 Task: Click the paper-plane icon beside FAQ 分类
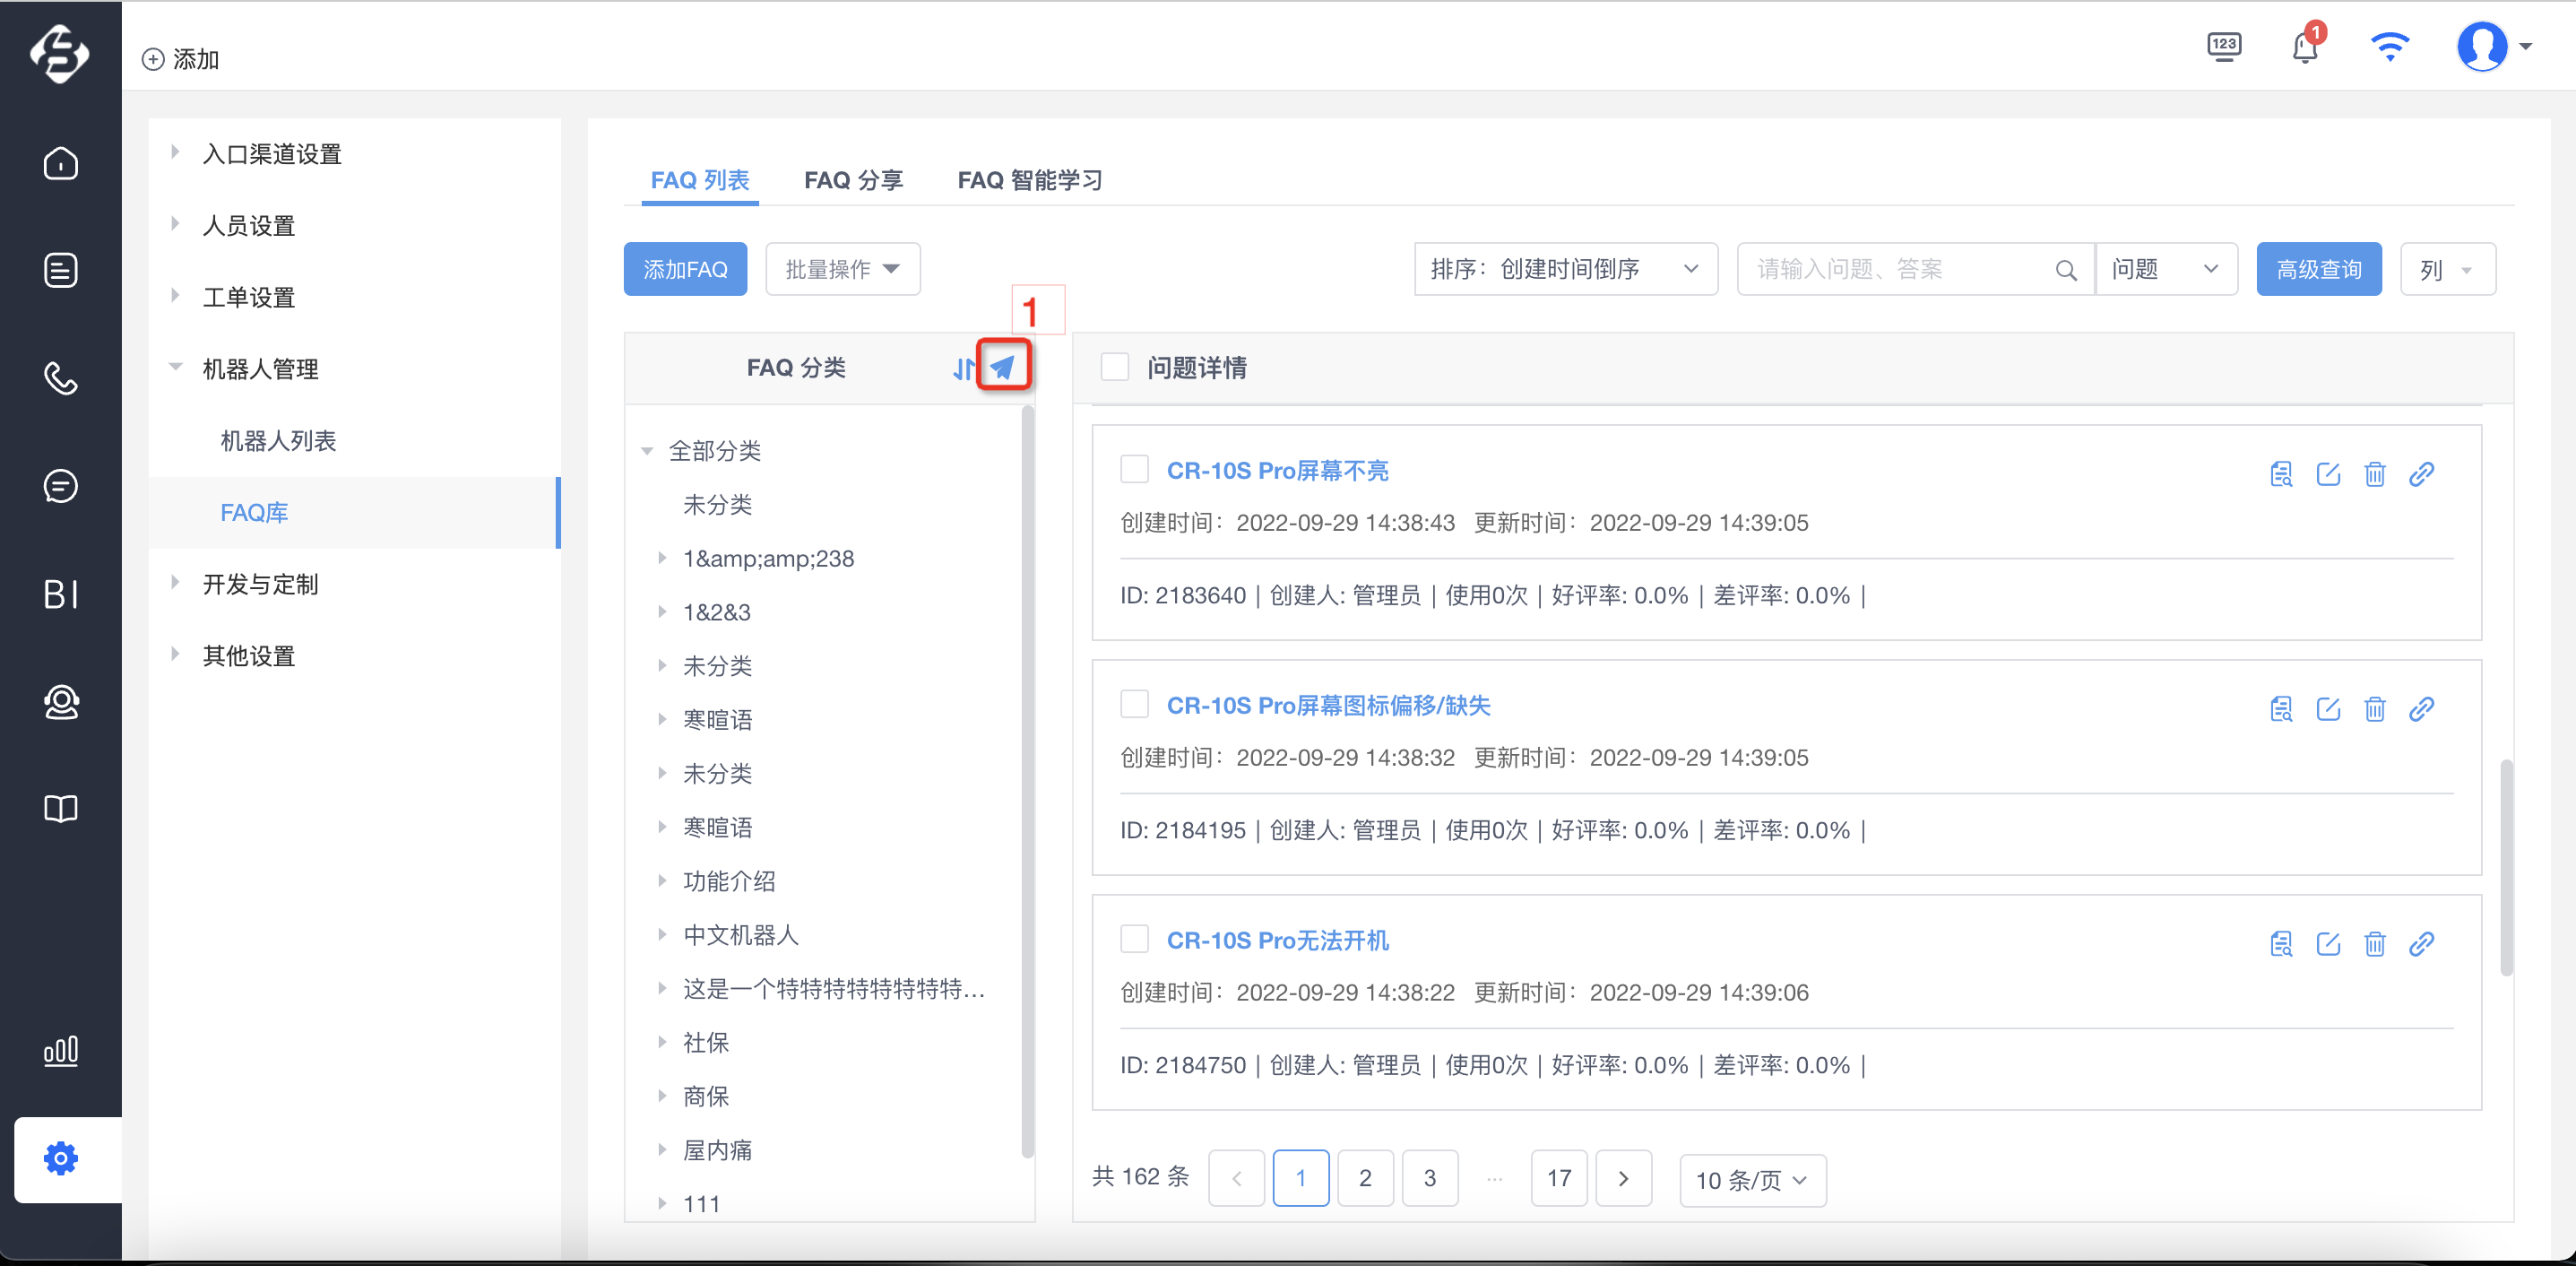(1003, 368)
